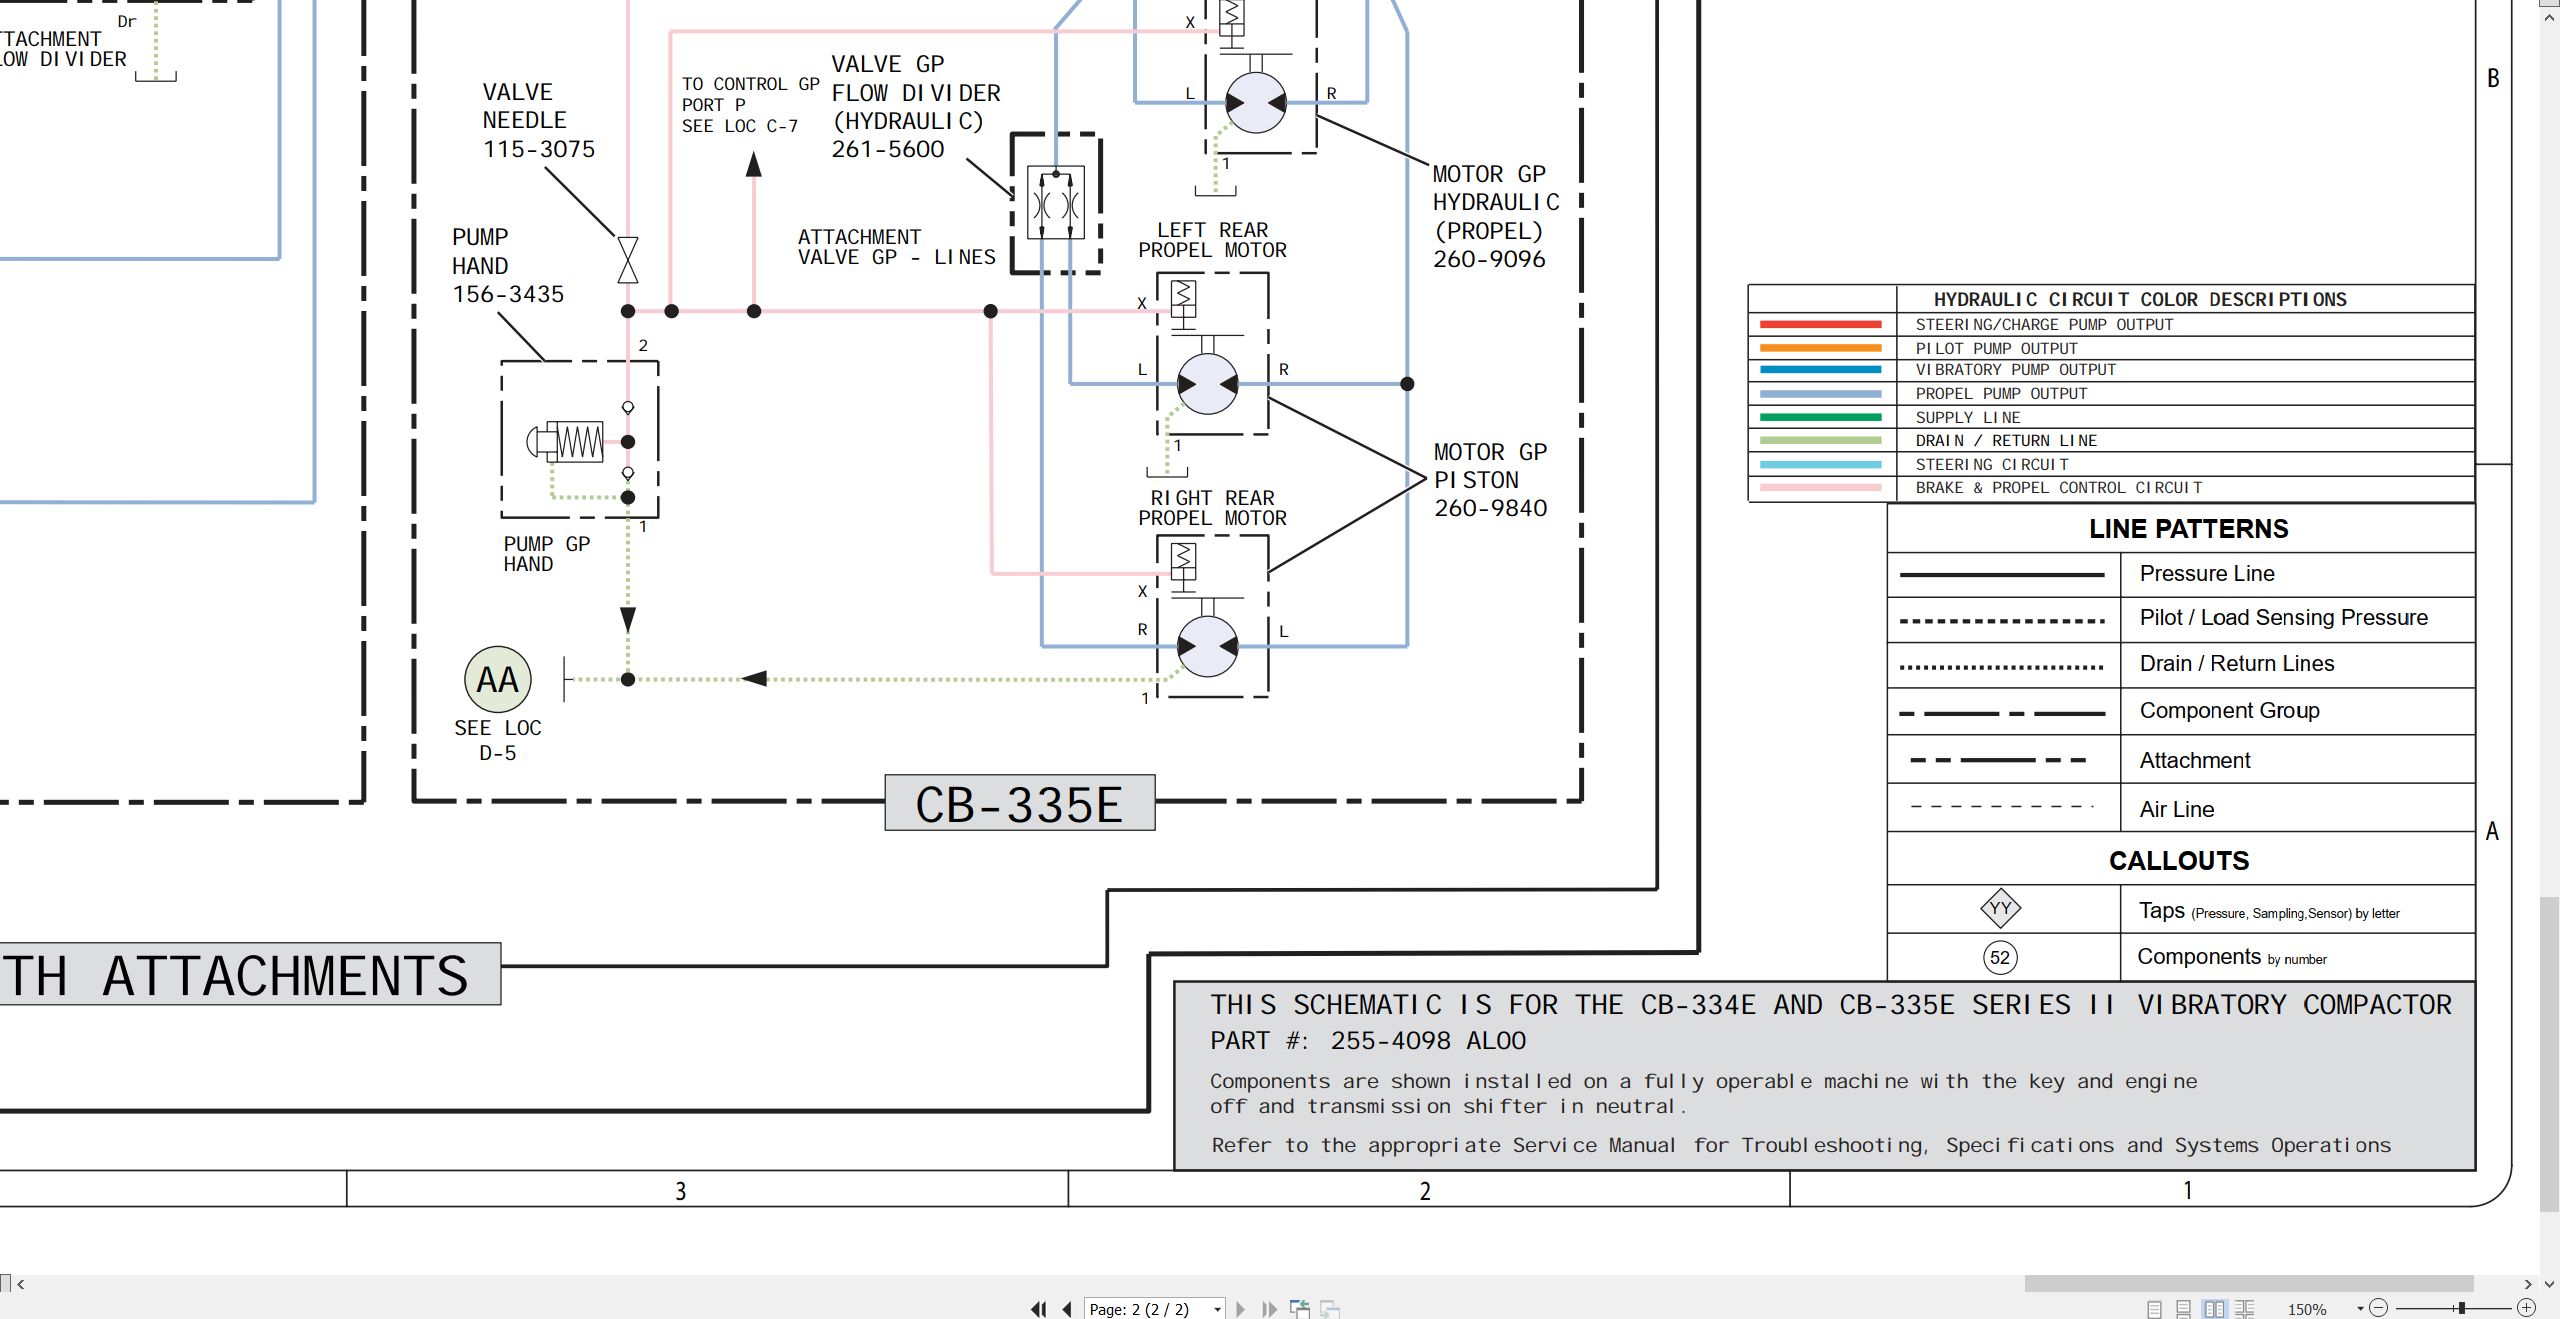
Task: Zoom in with the plus button
Action: [2526, 1308]
